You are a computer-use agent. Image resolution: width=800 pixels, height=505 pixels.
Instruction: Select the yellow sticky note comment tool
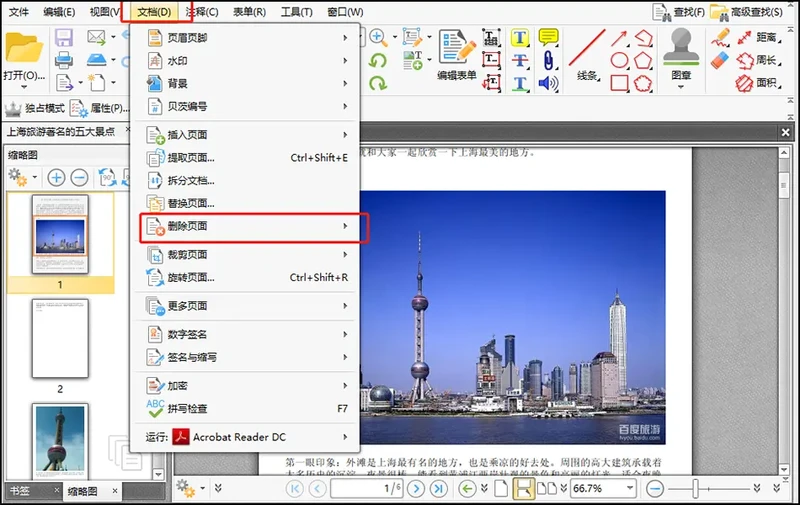(x=548, y=37)
